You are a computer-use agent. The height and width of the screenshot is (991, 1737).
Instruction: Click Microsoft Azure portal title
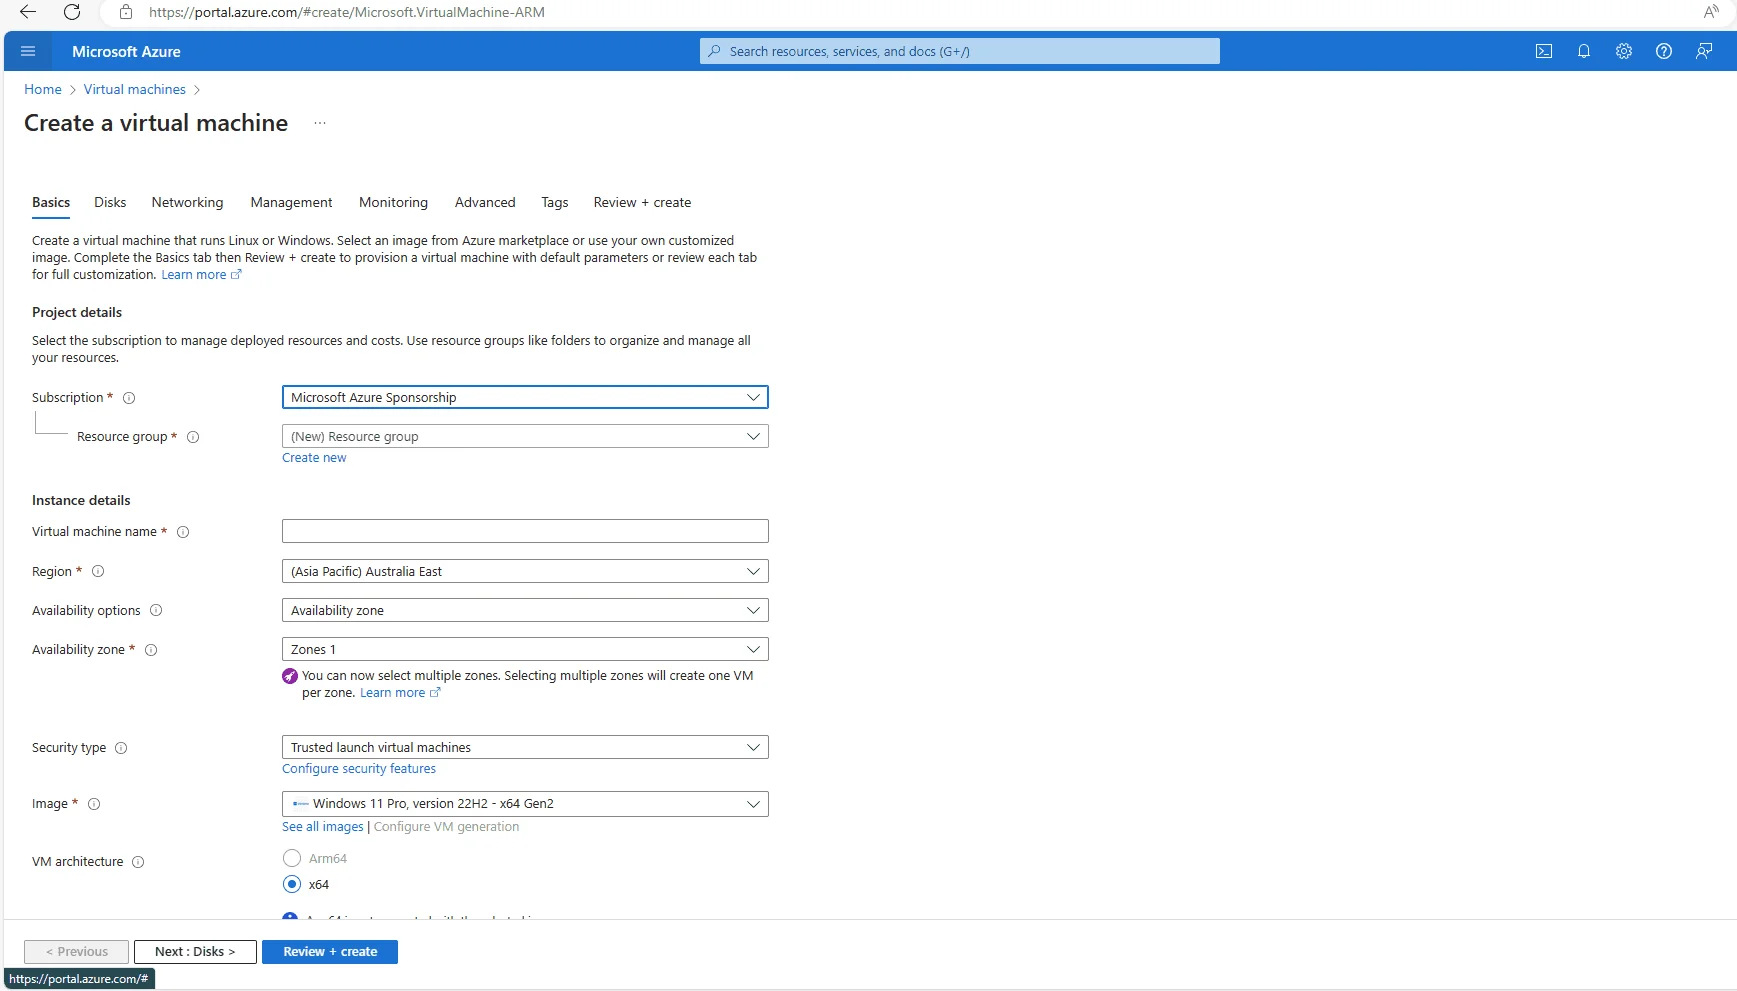point(126,51)
